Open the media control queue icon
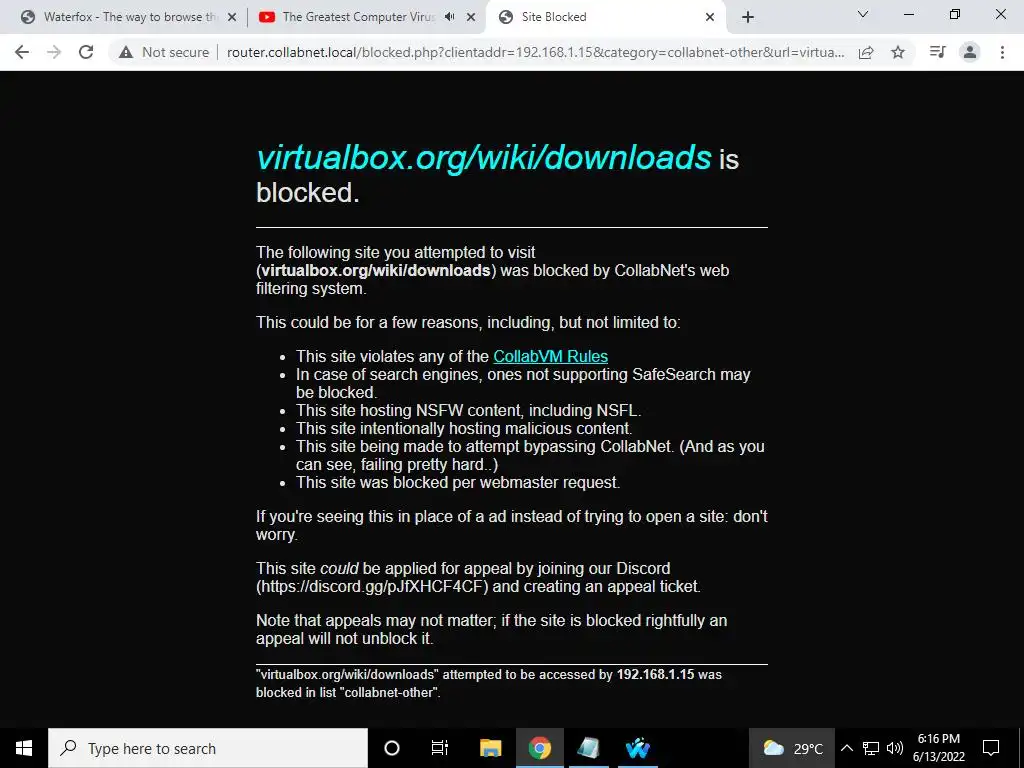Screen dimensions: 1024x768 click(x=937, y=52)
